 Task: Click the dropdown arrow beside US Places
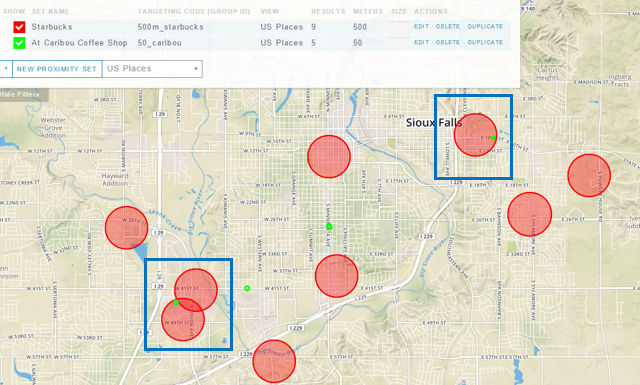coord(196,69)
